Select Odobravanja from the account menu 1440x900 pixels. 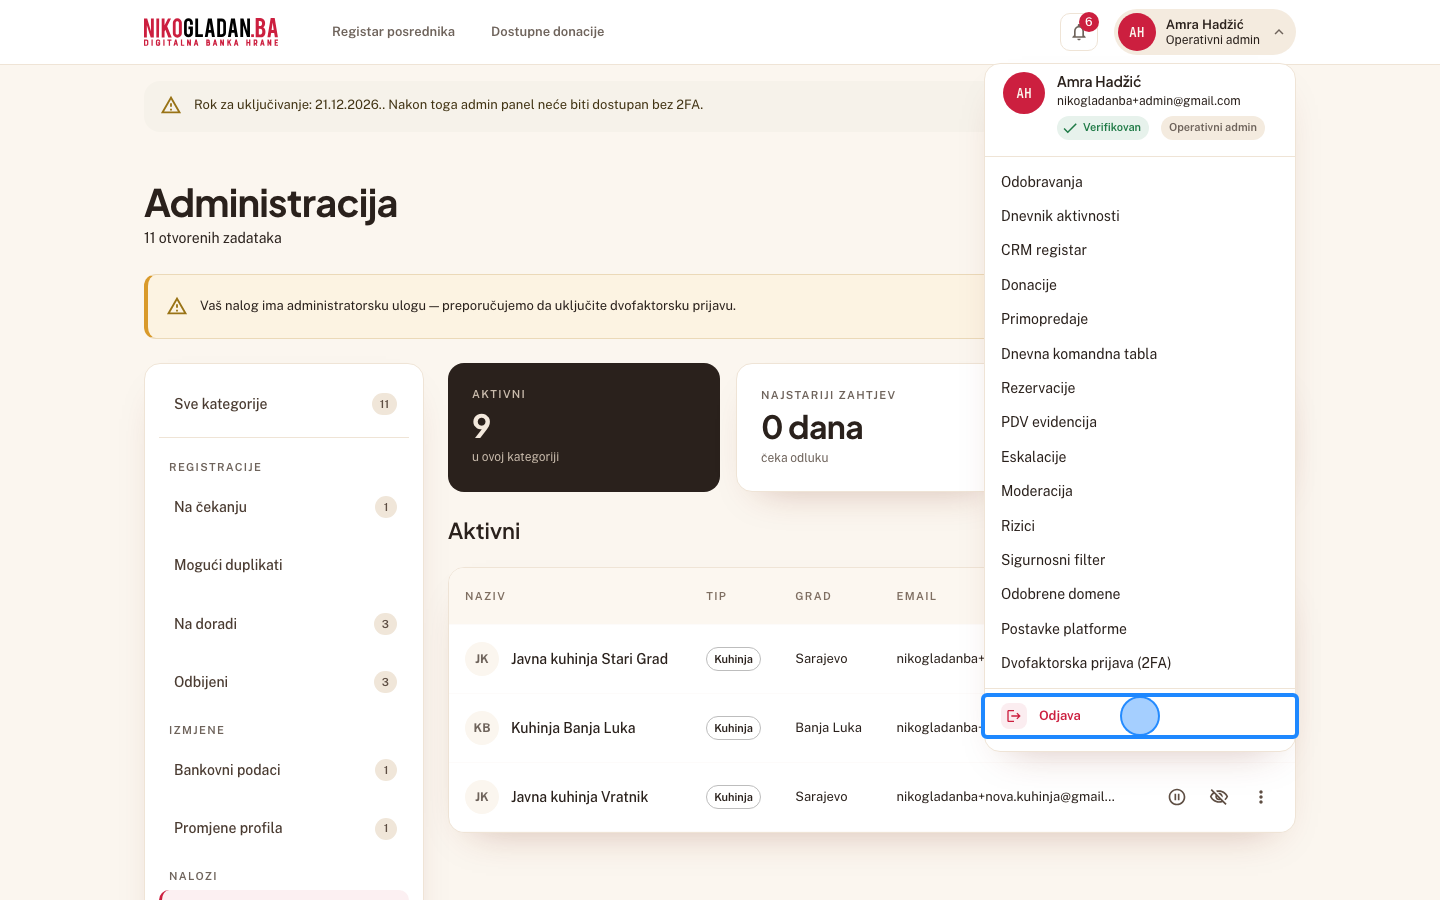(x=1140, y=182)
